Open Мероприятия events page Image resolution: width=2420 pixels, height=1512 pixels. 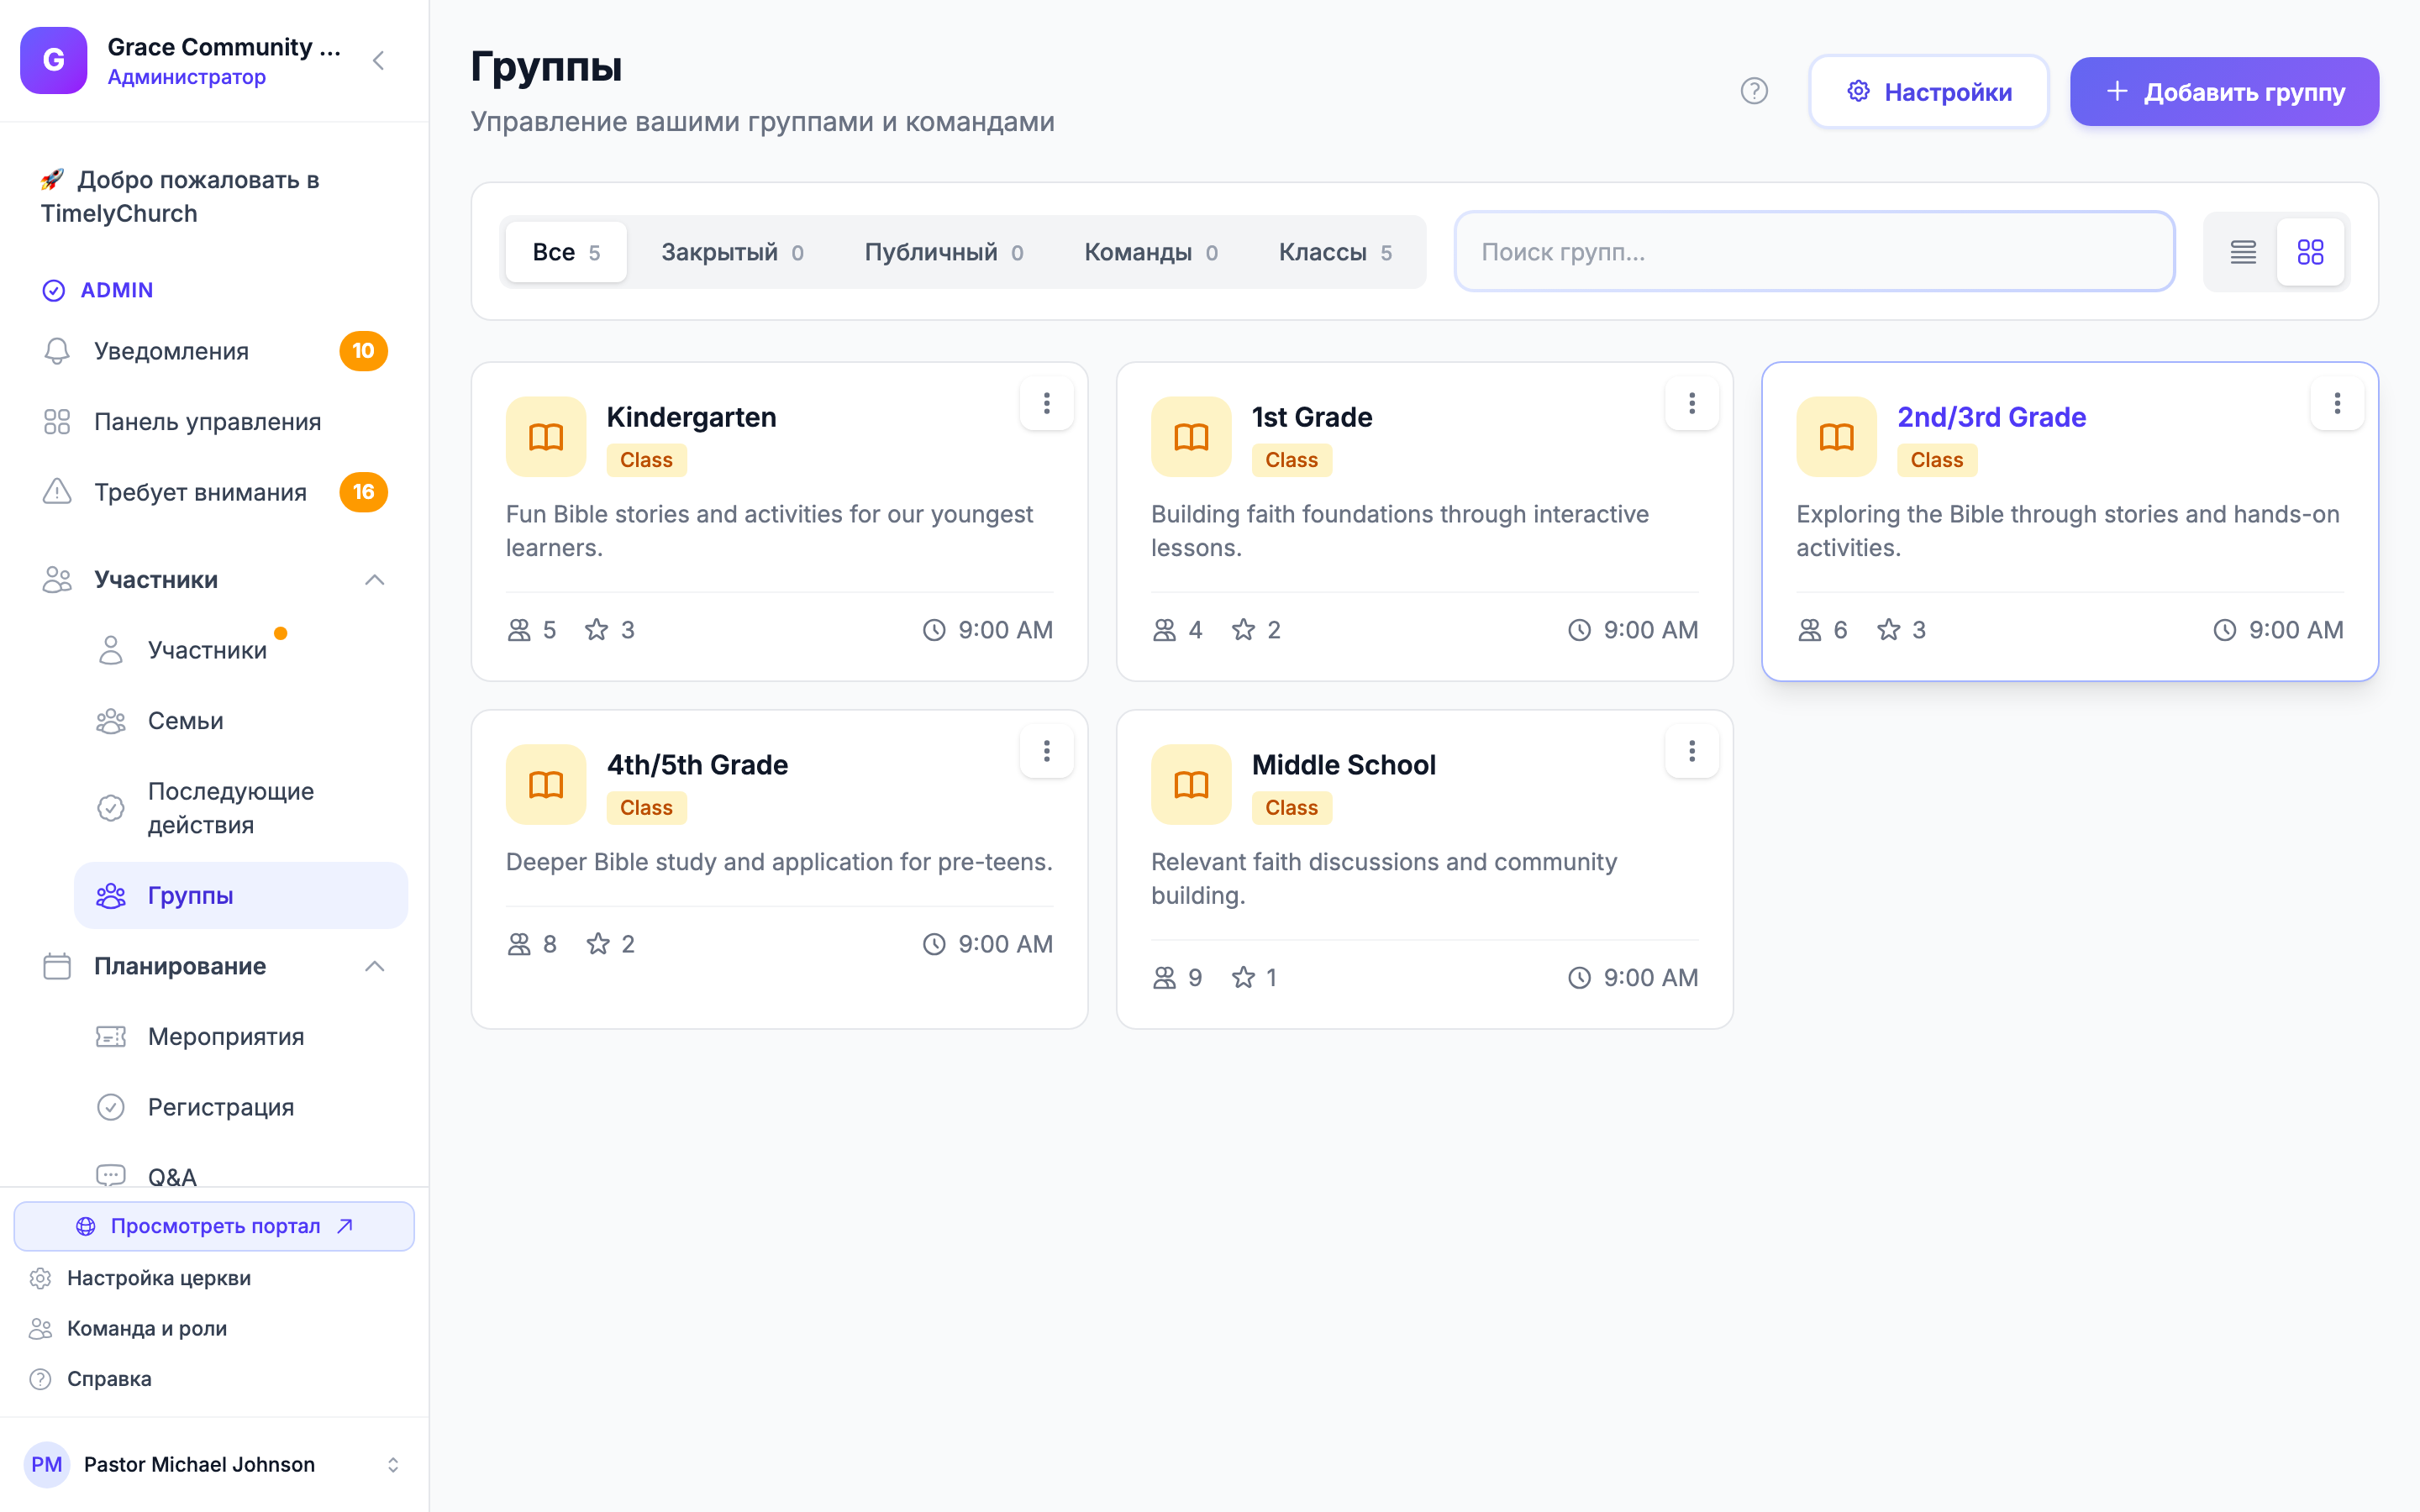pyautogui.click(x=241, y=1037)
